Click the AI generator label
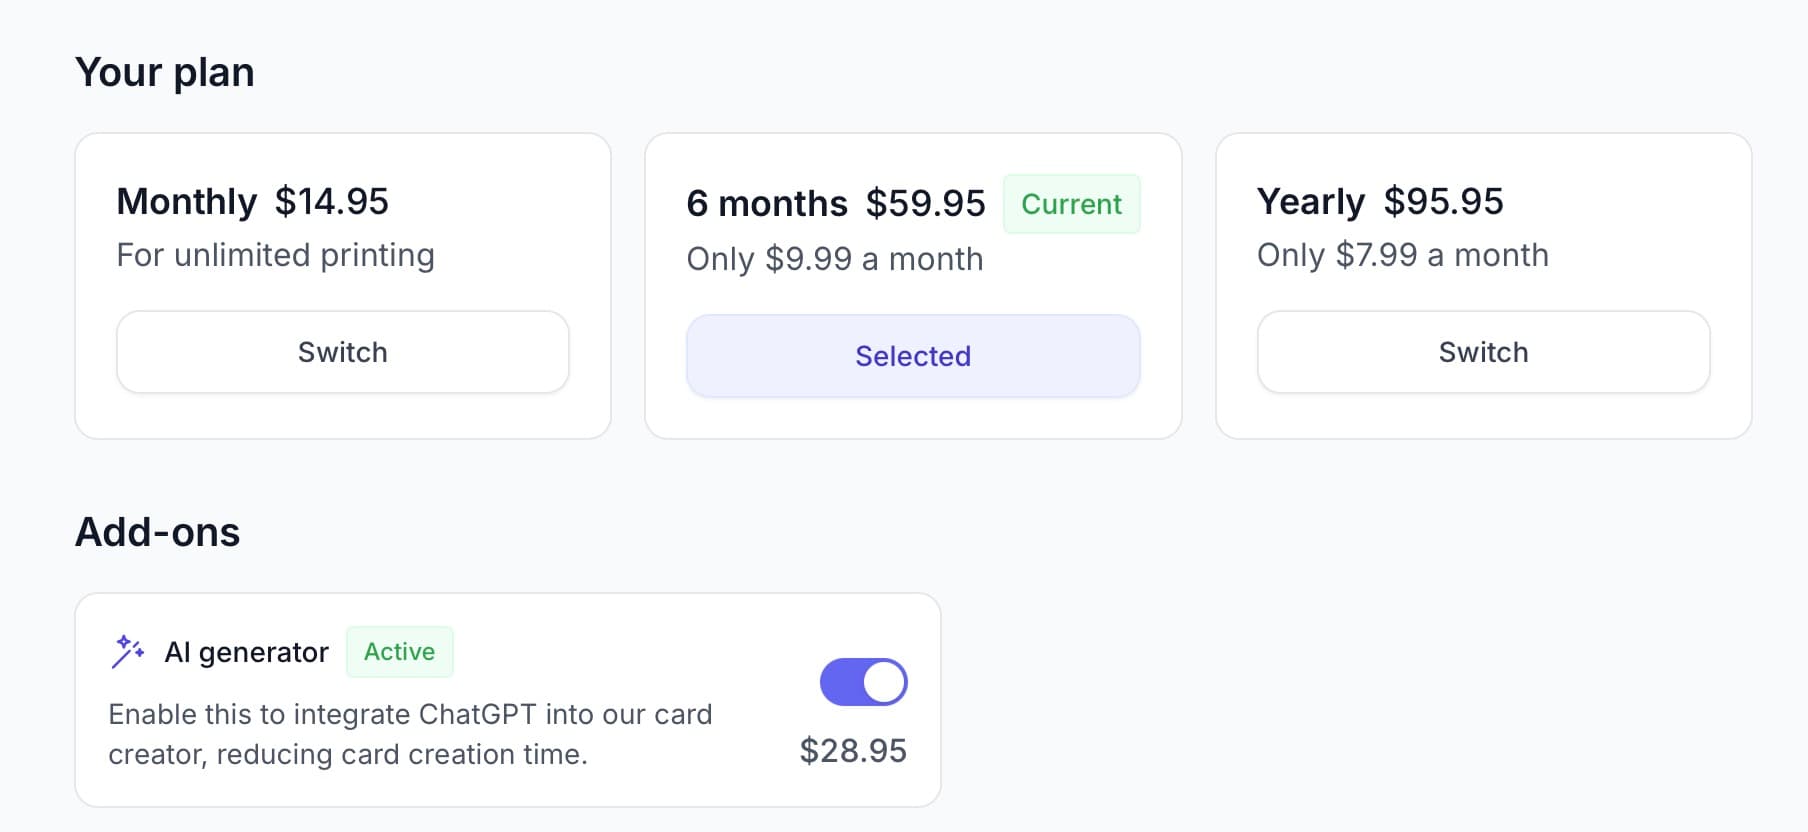This screenshot has width=1808, height=832. click(246, 653)
